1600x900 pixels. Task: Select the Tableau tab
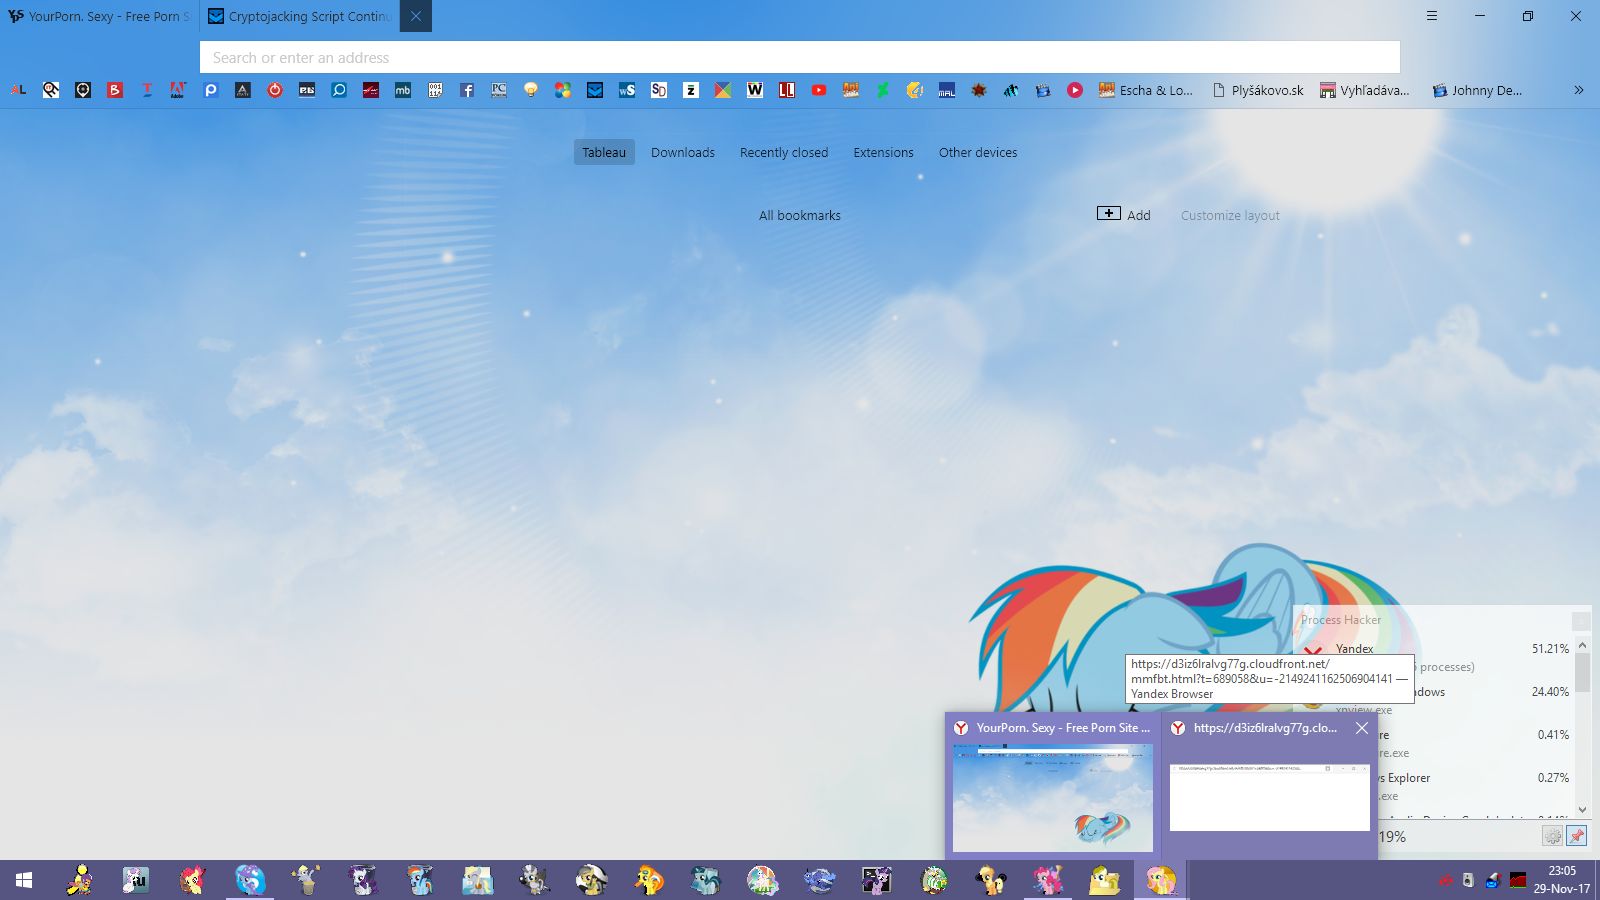pos(604,152)
